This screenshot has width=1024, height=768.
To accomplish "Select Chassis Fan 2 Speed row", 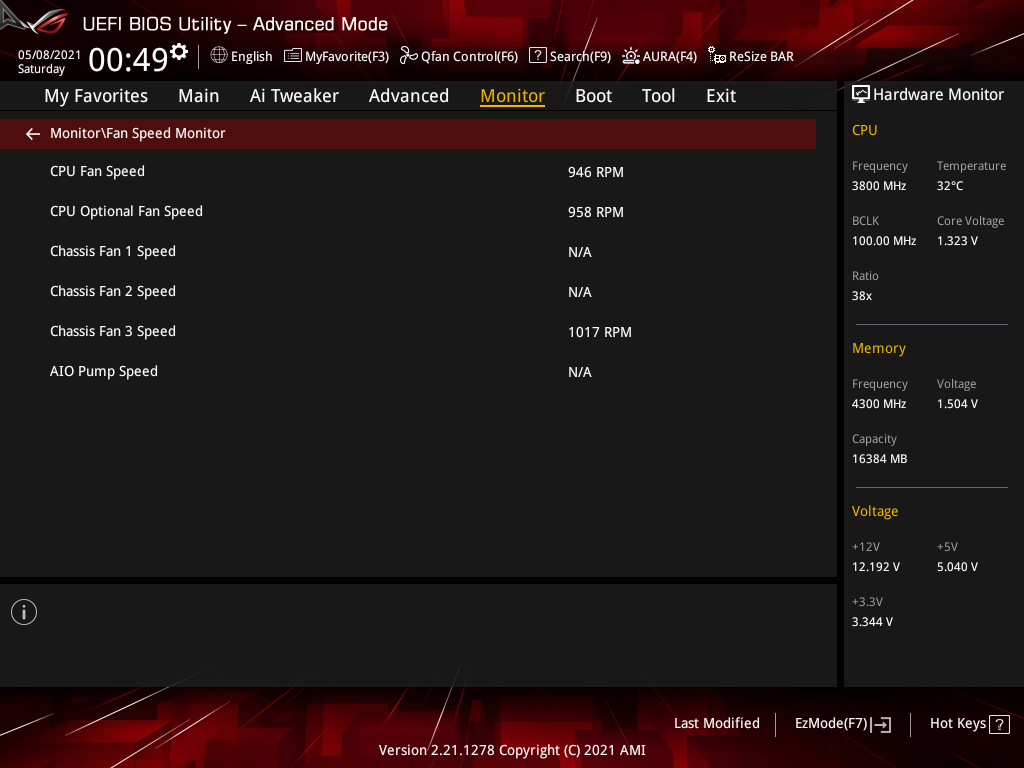I will [408, 291].
